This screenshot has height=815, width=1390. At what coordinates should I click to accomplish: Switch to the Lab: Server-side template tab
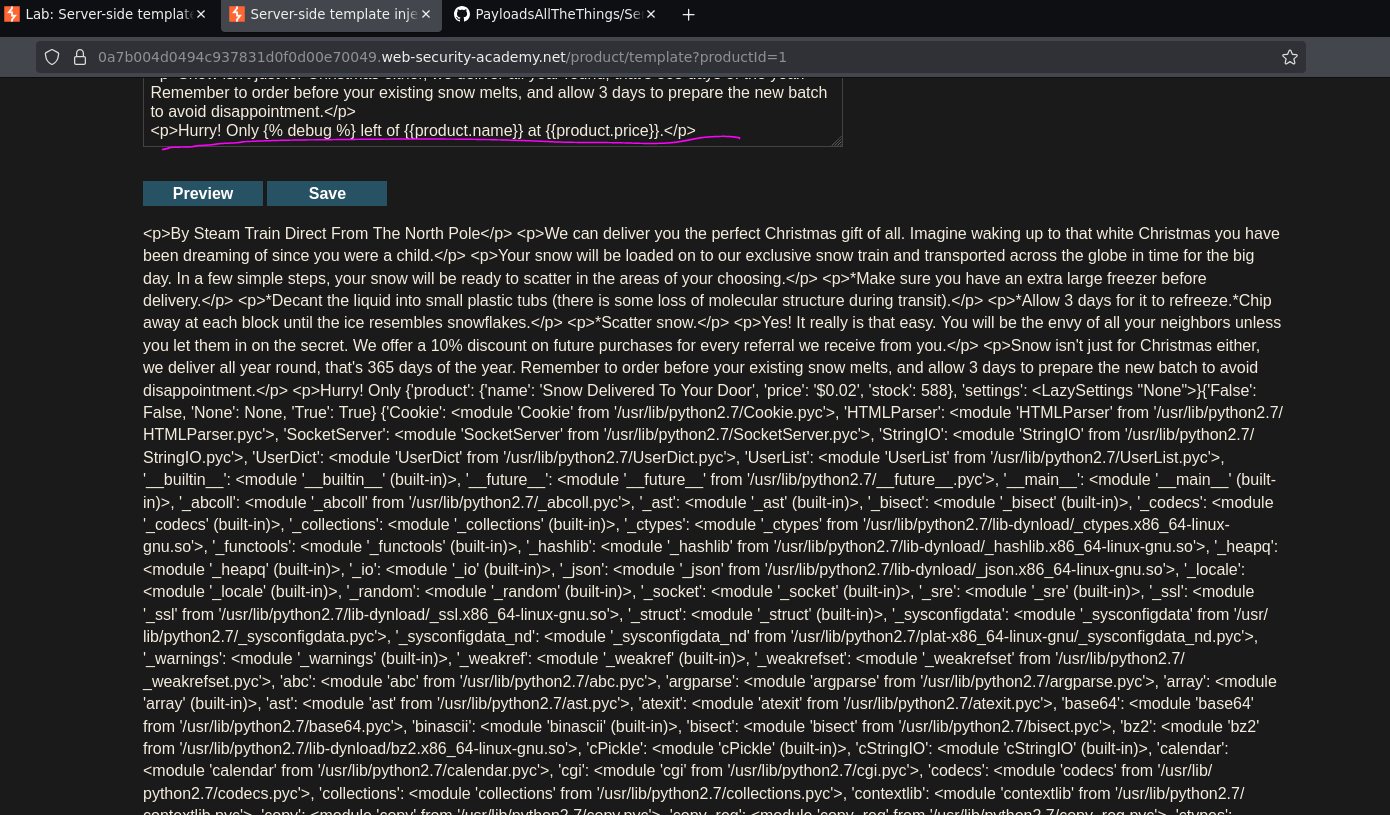point(107,15)
